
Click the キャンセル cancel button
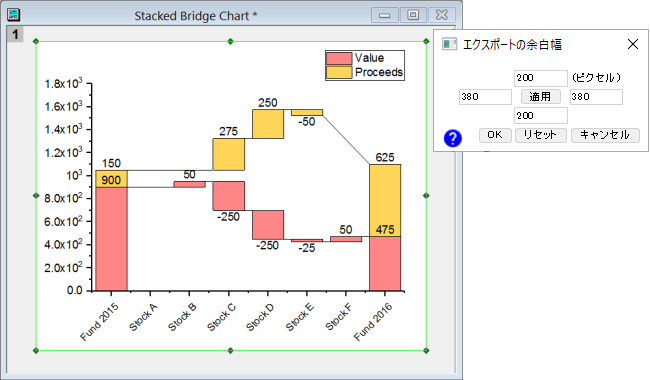[605, 135]
